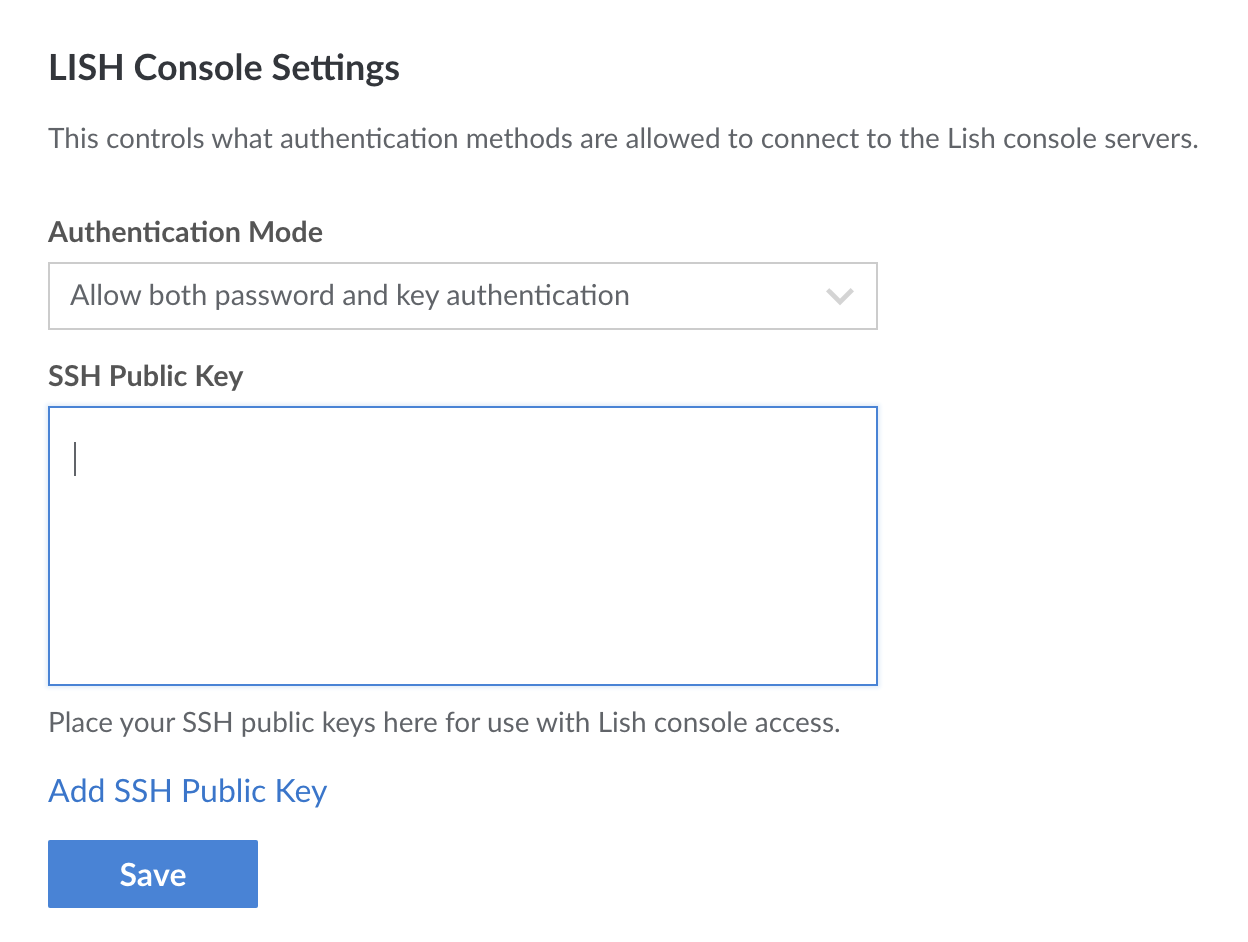Click the description about Lish console servers
Image resolution: width=1248 pixels, height=942 pixels.
pyautogui.click(x=623, y=139)
